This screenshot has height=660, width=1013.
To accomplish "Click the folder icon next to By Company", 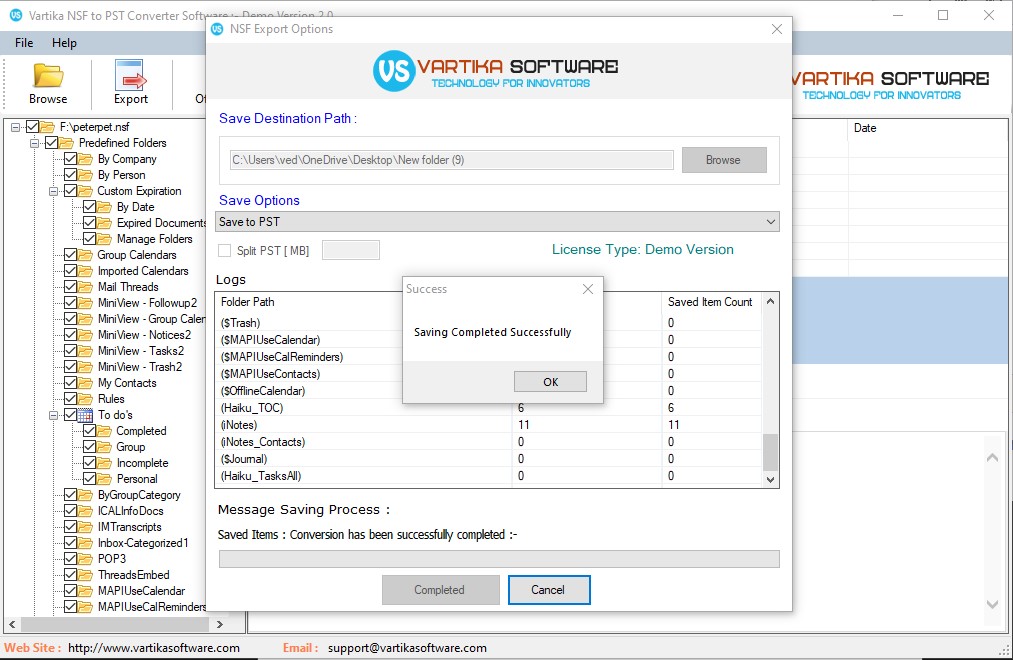I will [85, 159].
